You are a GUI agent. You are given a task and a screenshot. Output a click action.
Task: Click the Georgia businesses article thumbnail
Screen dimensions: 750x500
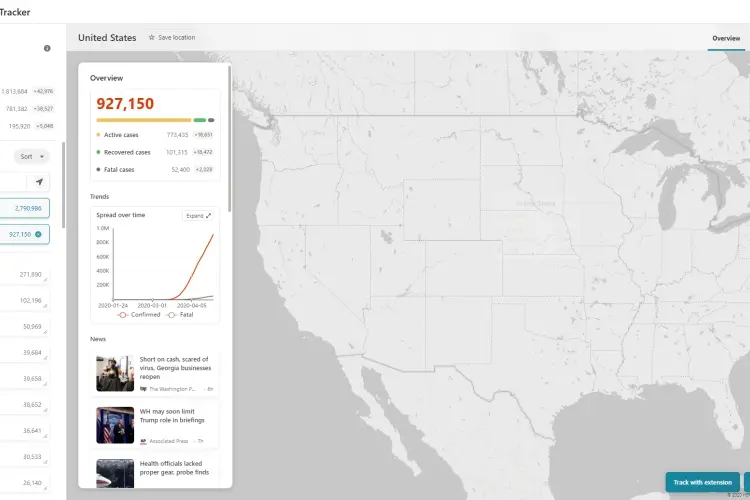115,373
